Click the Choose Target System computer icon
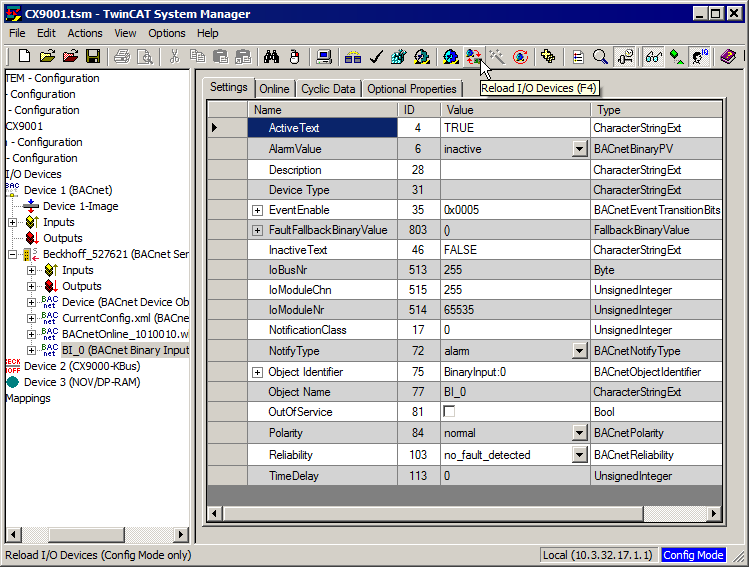749x567 pixels. pyautogui.click(x=324, y=57)
